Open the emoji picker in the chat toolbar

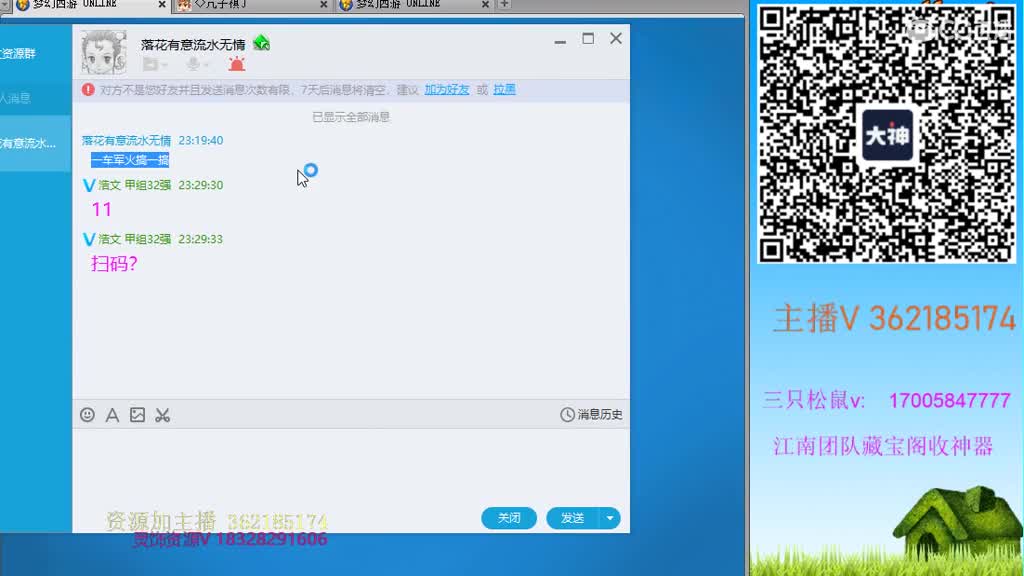[x=88, y=414]
